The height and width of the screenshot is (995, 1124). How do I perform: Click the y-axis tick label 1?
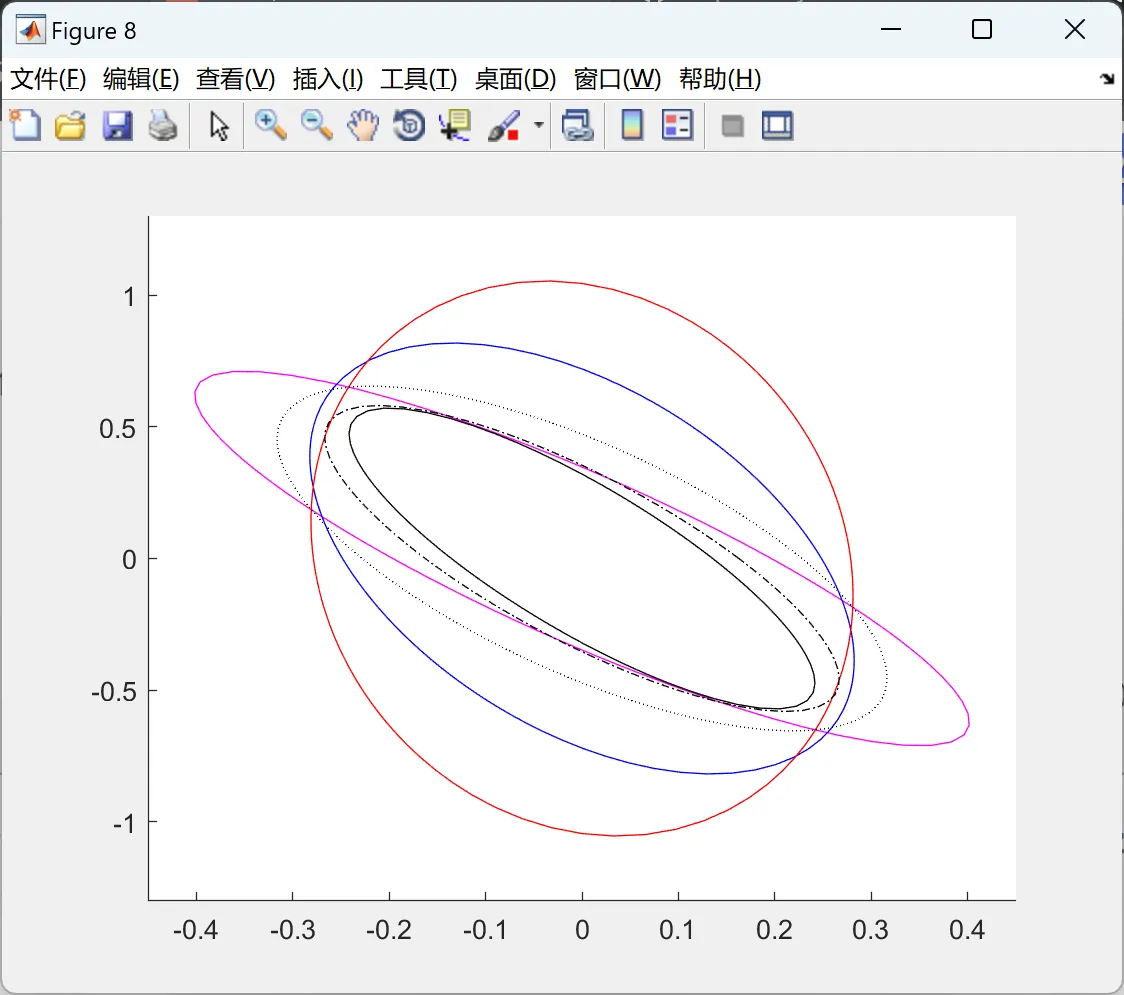point(129,297)
